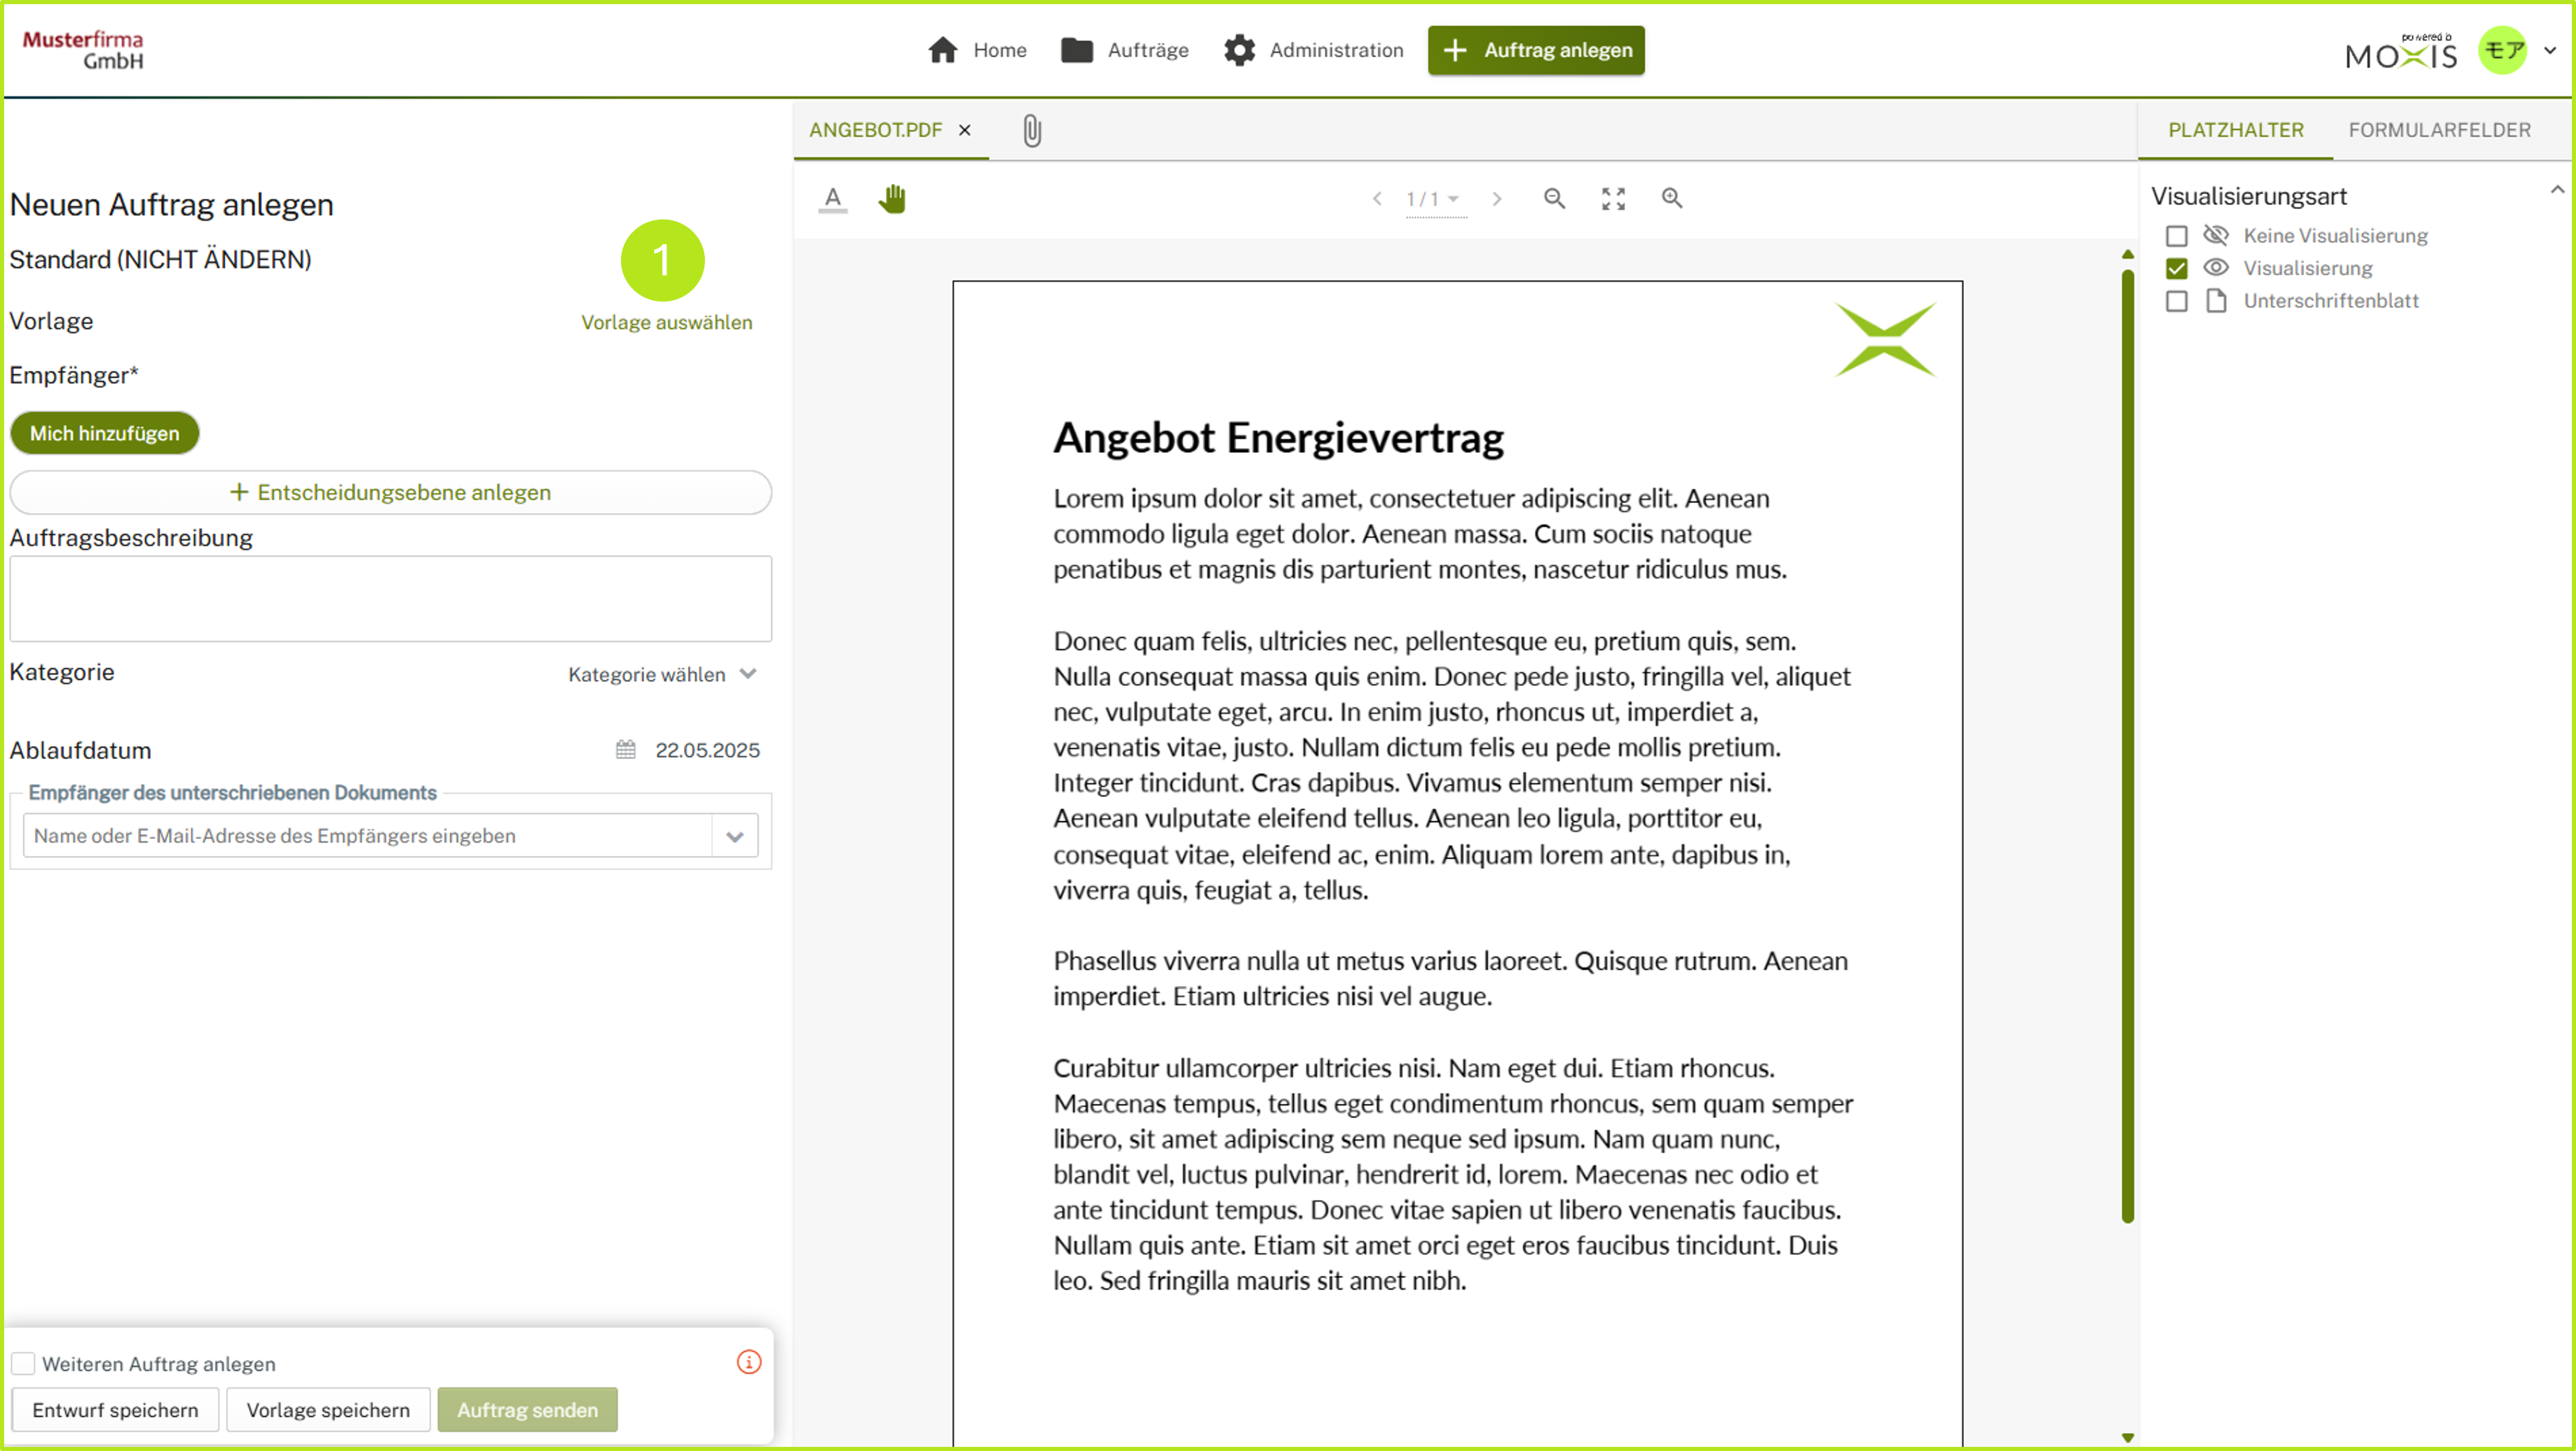
Task: Expand the document recipient dropdown arrow
Action: tap(735, 837)
